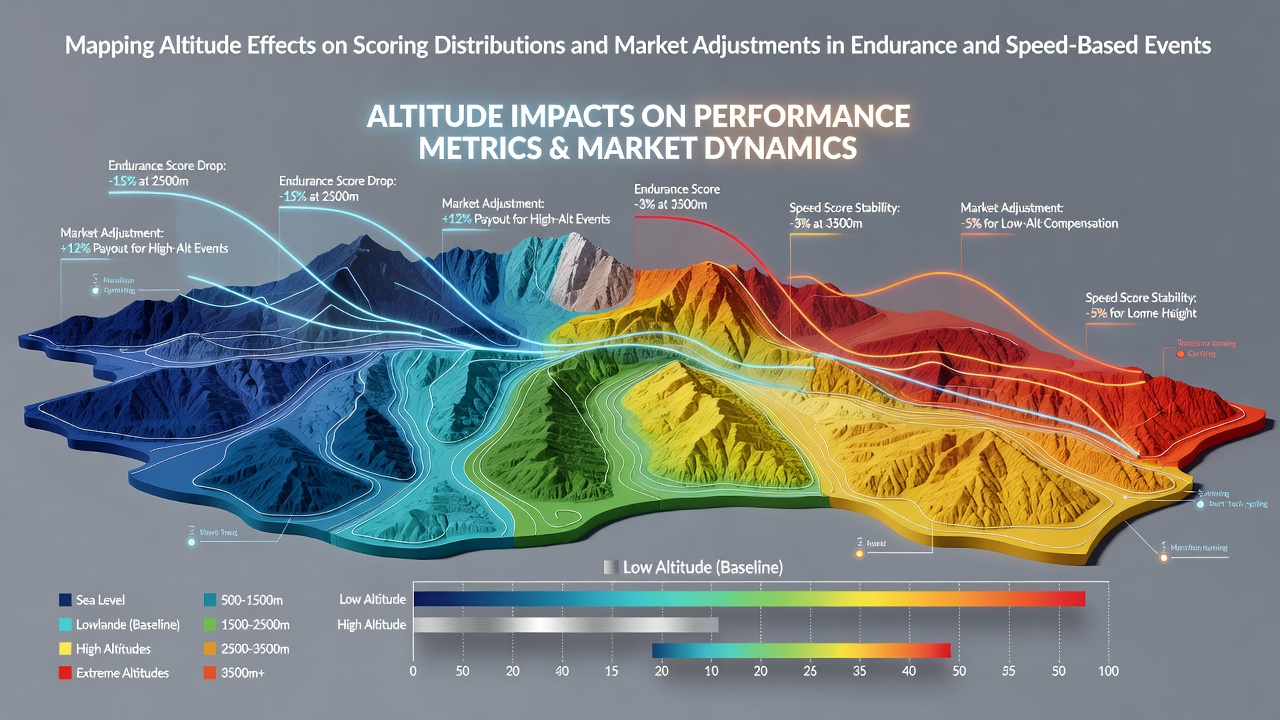Click the teal 500-1500m legend swatch
This screenshot has height=720, width=1280.
(x=209, y=600)
